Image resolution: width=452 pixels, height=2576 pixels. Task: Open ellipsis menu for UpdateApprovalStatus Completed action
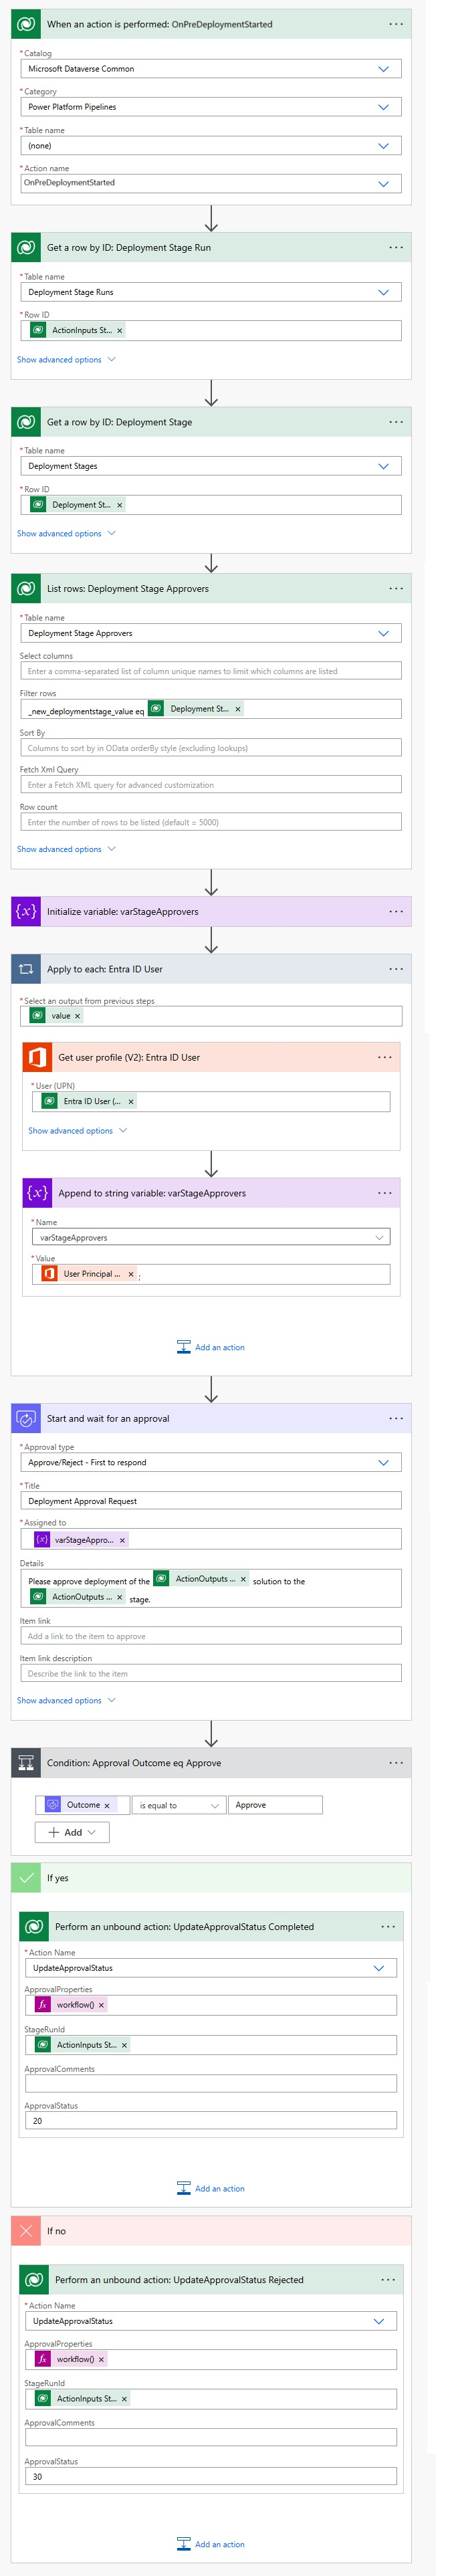pos(388,1927)
